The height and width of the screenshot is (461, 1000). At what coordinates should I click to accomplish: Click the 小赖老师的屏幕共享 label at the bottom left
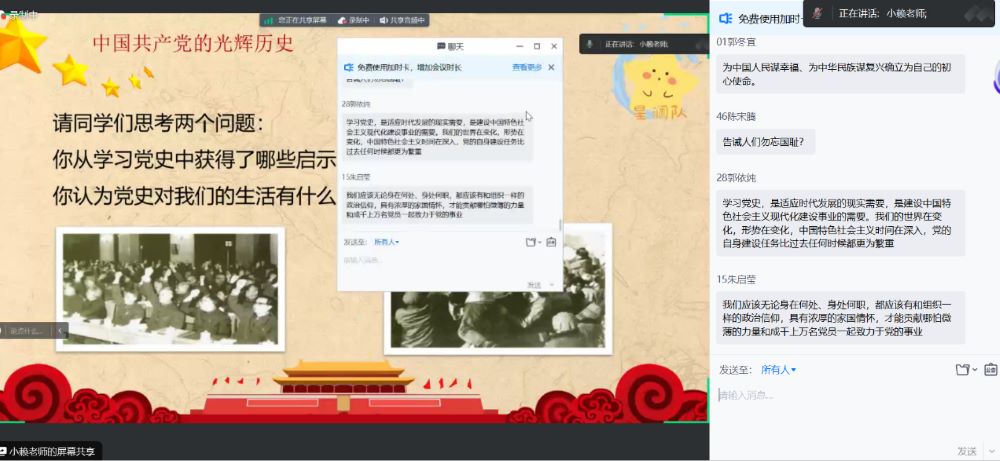pyautogui.click(x=52, y=451)
